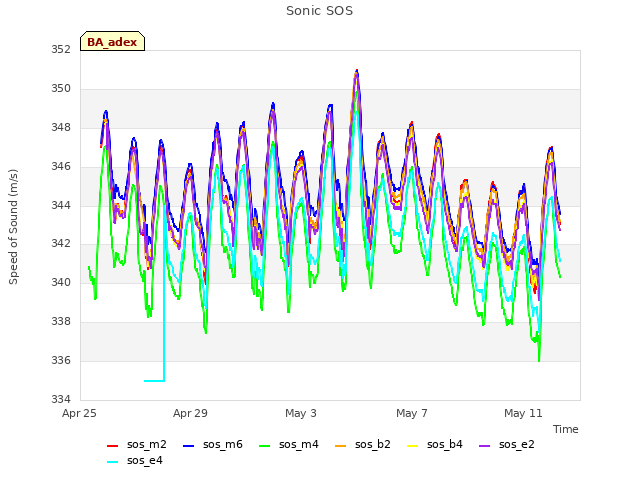The width and height of the screenshot is (640, 480).
Task: Click the Sonic SOS chart title
Action: point(319,11)
